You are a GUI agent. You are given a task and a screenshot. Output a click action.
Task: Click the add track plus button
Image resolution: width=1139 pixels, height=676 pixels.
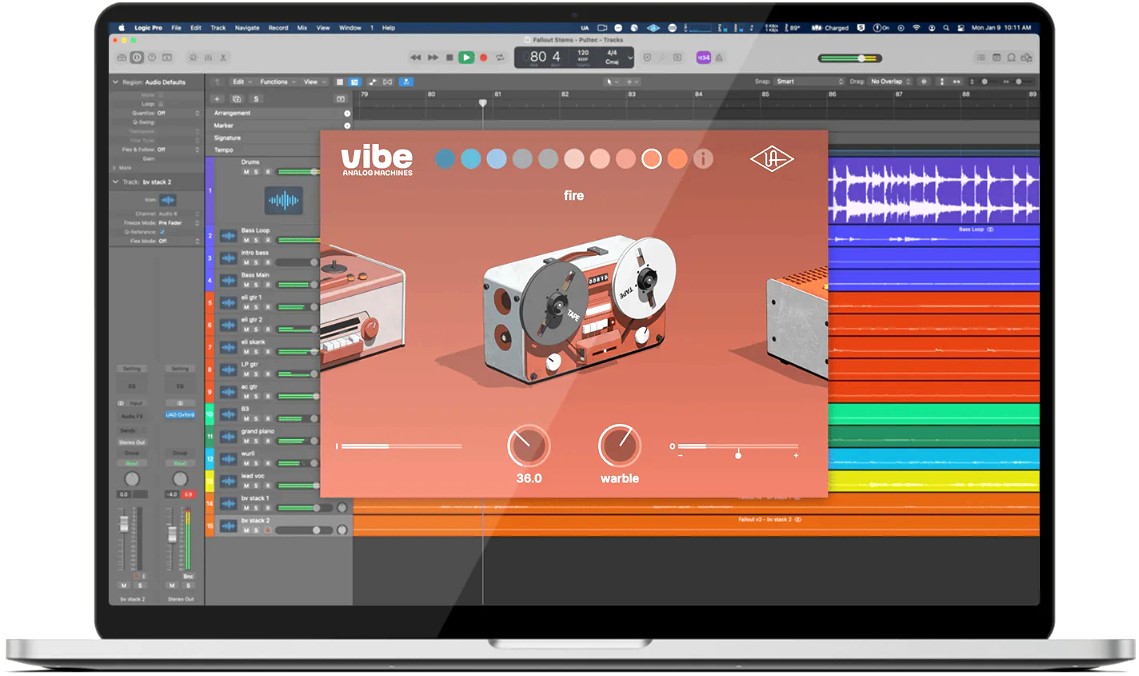tap(216, 99)
